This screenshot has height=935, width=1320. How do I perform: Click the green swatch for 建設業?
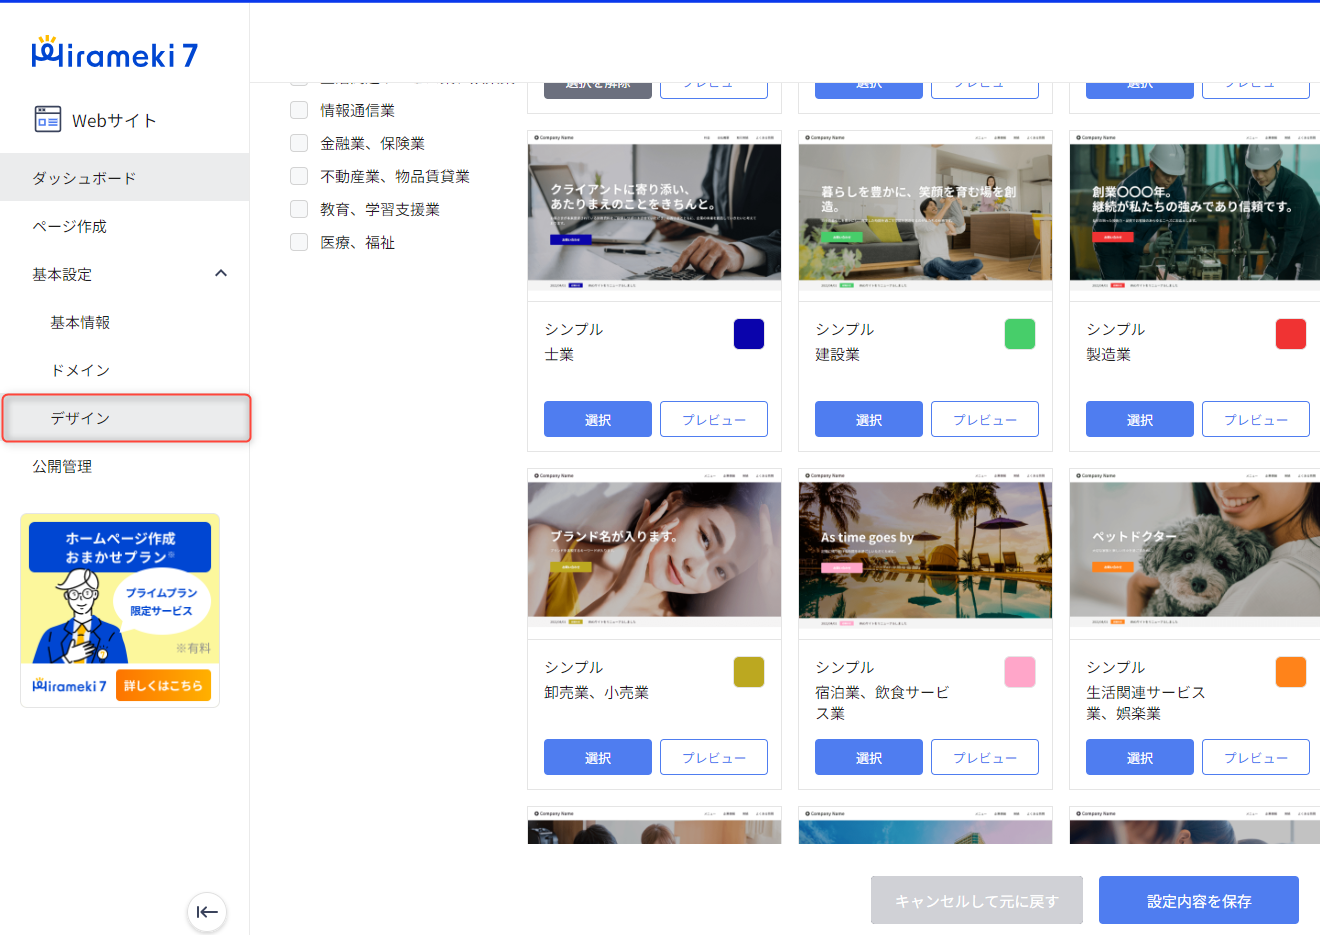tap(1020, 334)
